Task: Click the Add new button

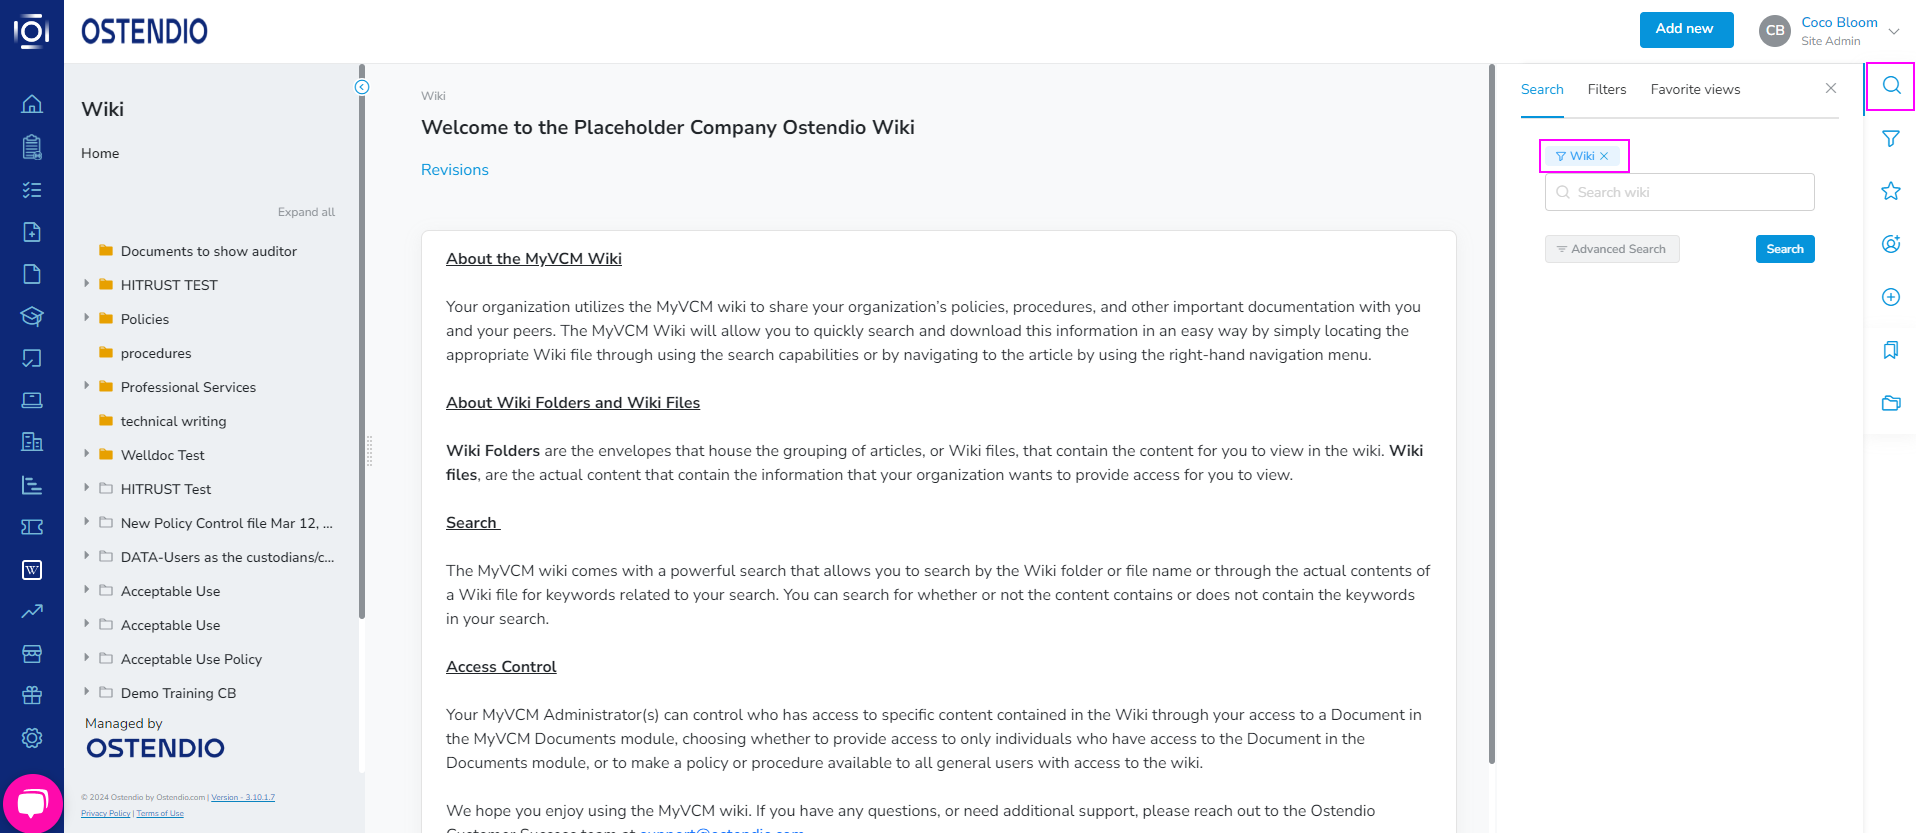Action: click(x=1685, y=29)
